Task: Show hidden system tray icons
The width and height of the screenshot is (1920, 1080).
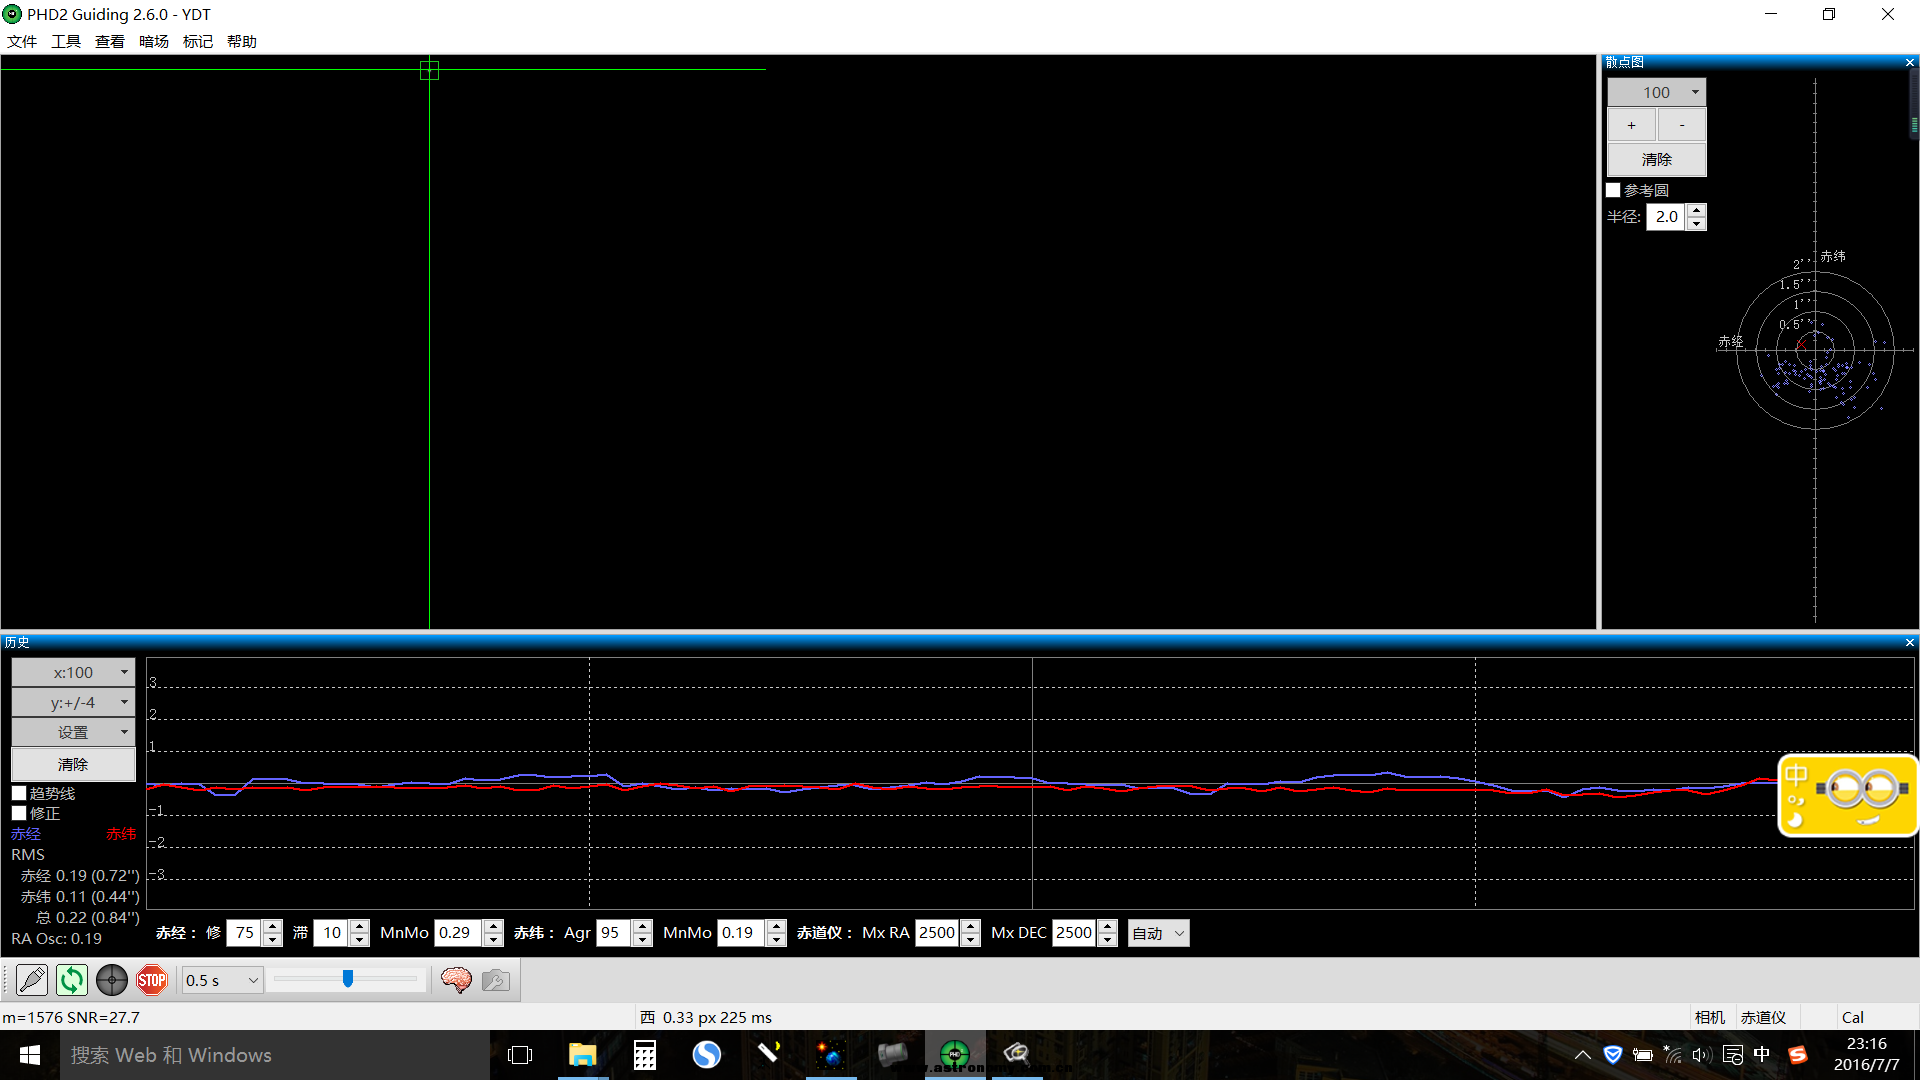Action: coord(1582,1055)
